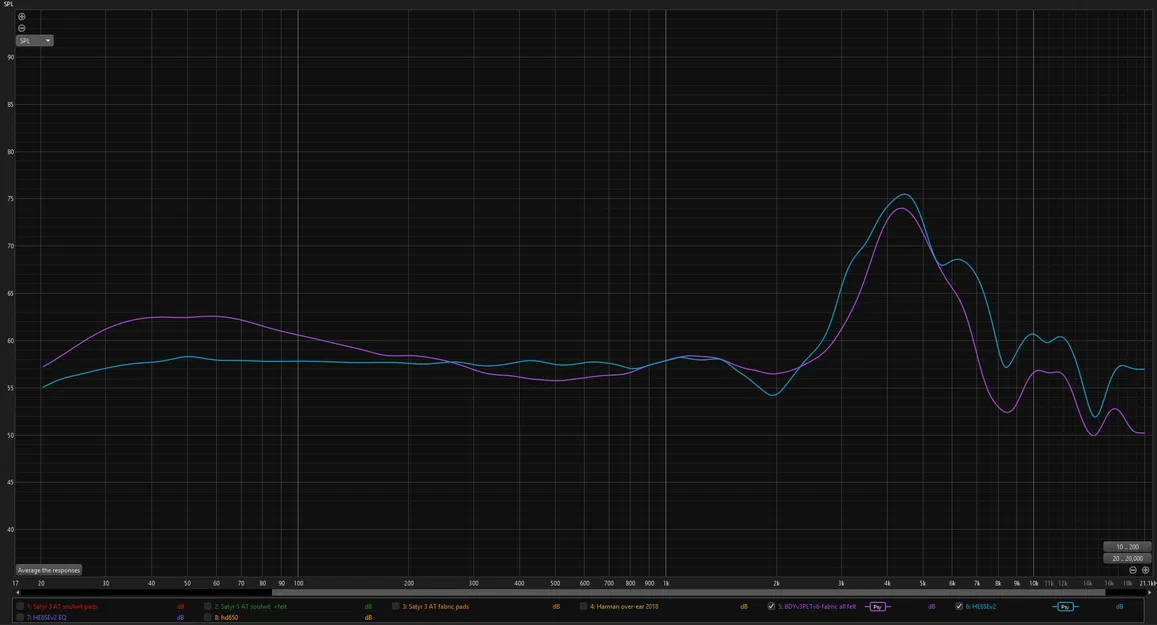This screenshot has width=1157, height=625.
Task: Click the horizontal scrollbar right arrow
Action: (1150, 593)
